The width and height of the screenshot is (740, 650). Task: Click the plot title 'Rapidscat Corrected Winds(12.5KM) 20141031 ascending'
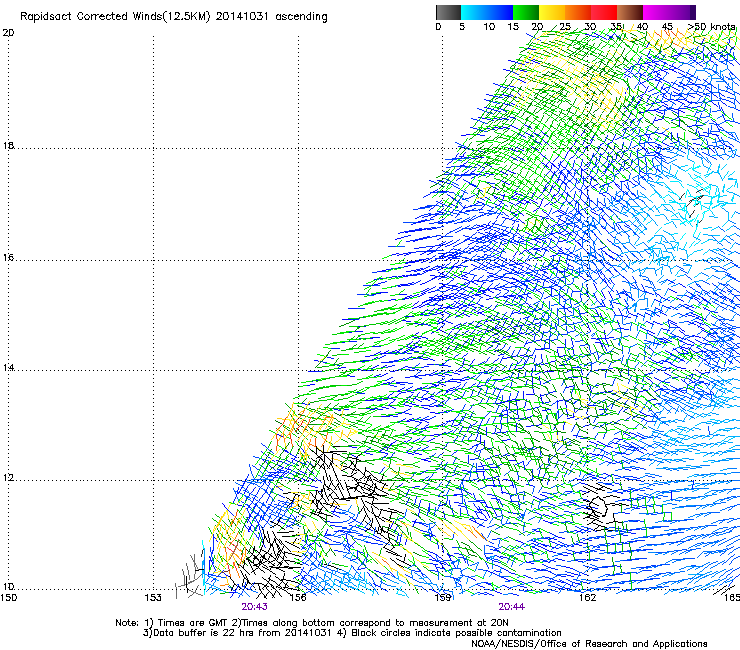coord(174,17)
